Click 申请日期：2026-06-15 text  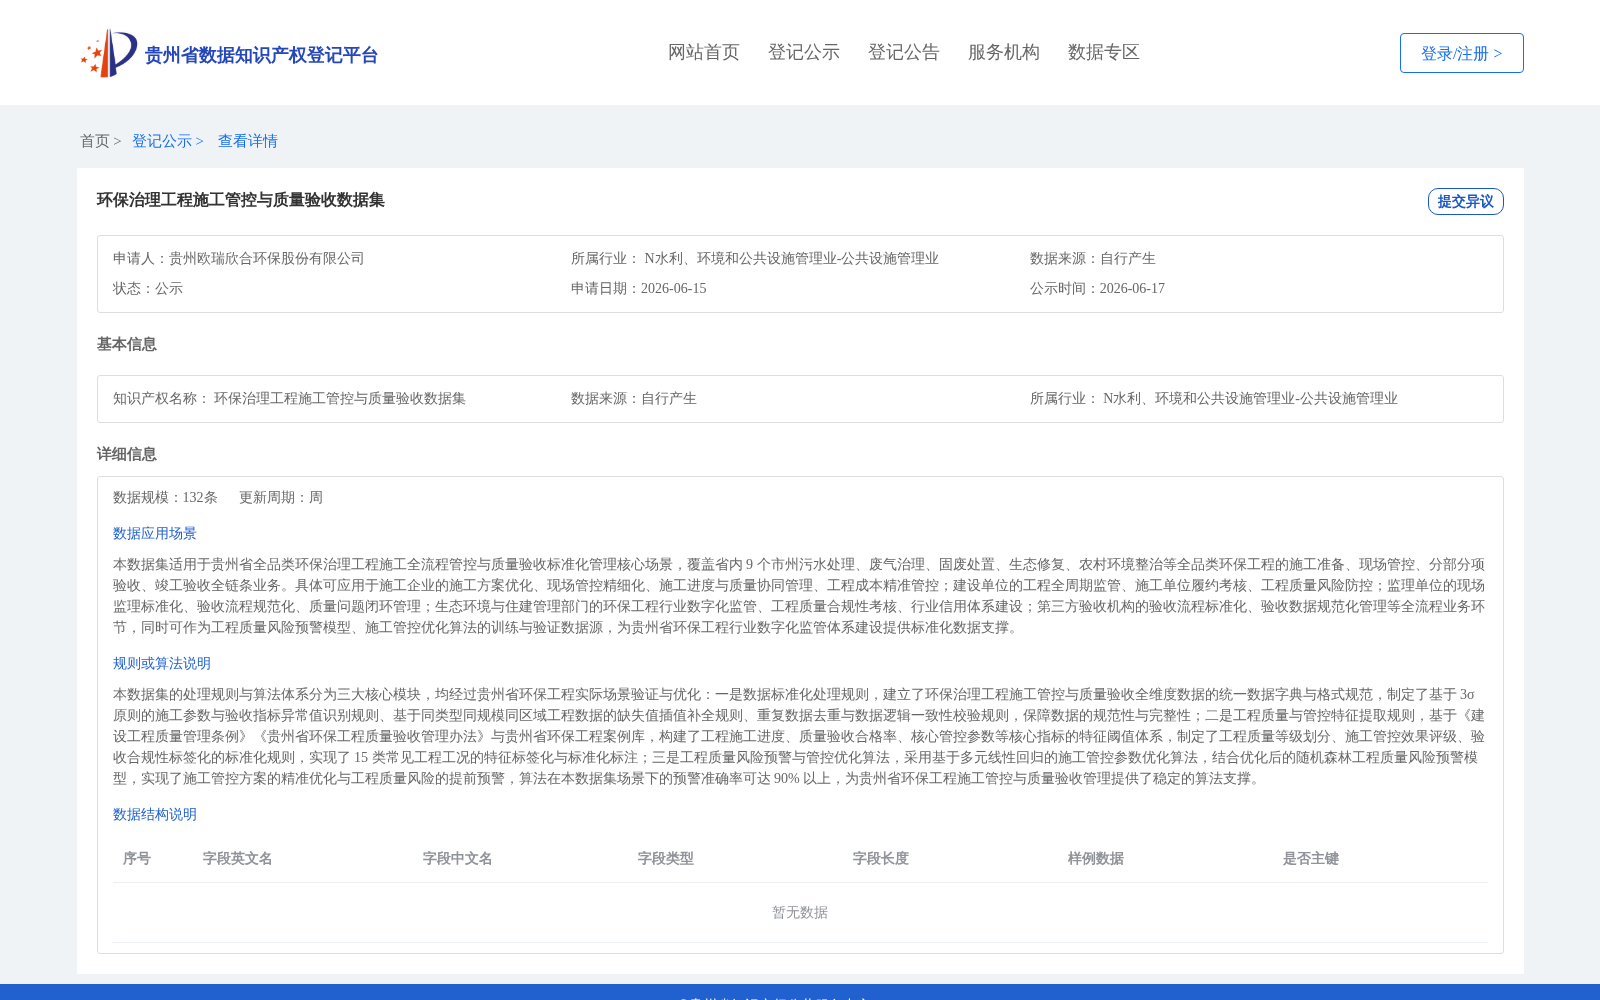pyautogui.click(x=639, y=288)
